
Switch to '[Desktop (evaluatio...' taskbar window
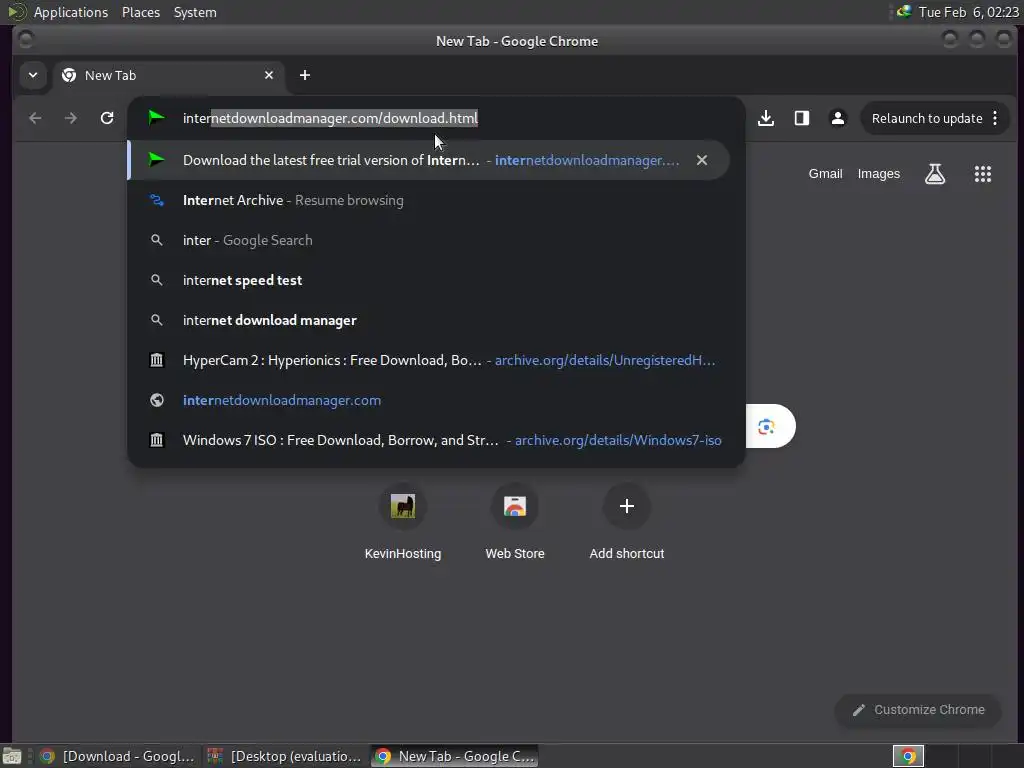click(285, 756)
